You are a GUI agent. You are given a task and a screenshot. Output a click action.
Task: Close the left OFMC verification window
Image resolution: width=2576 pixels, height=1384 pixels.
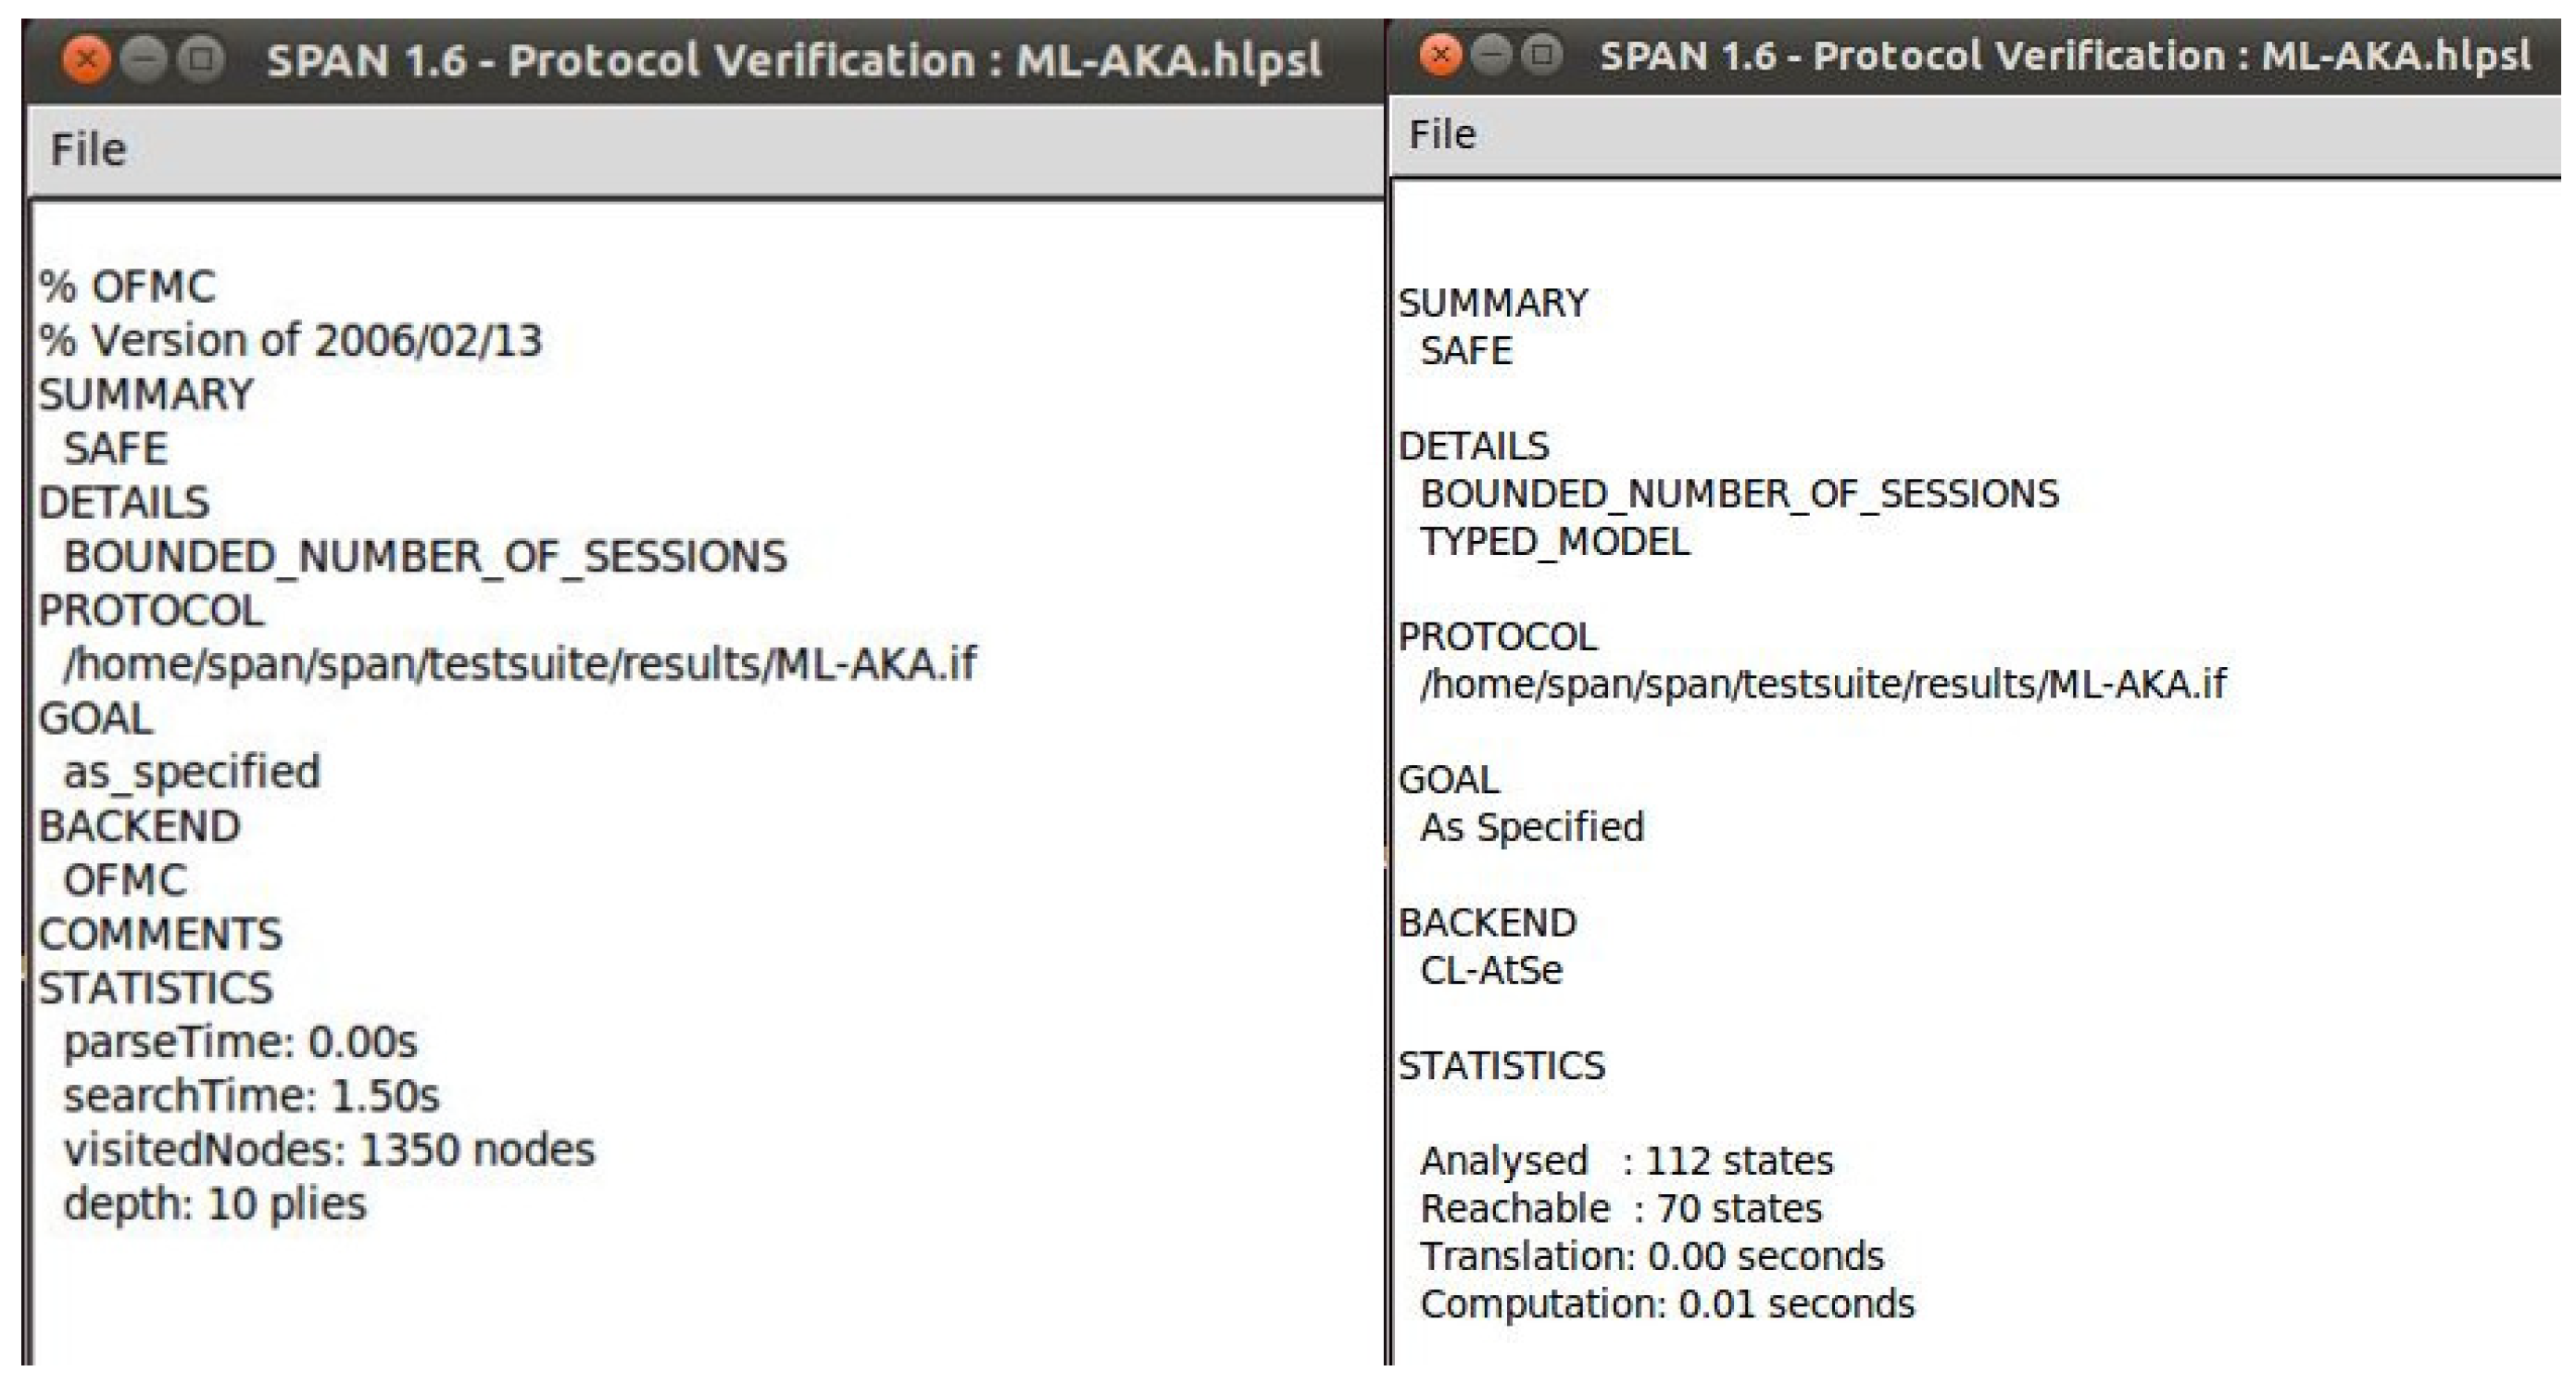tap(86, 60)
